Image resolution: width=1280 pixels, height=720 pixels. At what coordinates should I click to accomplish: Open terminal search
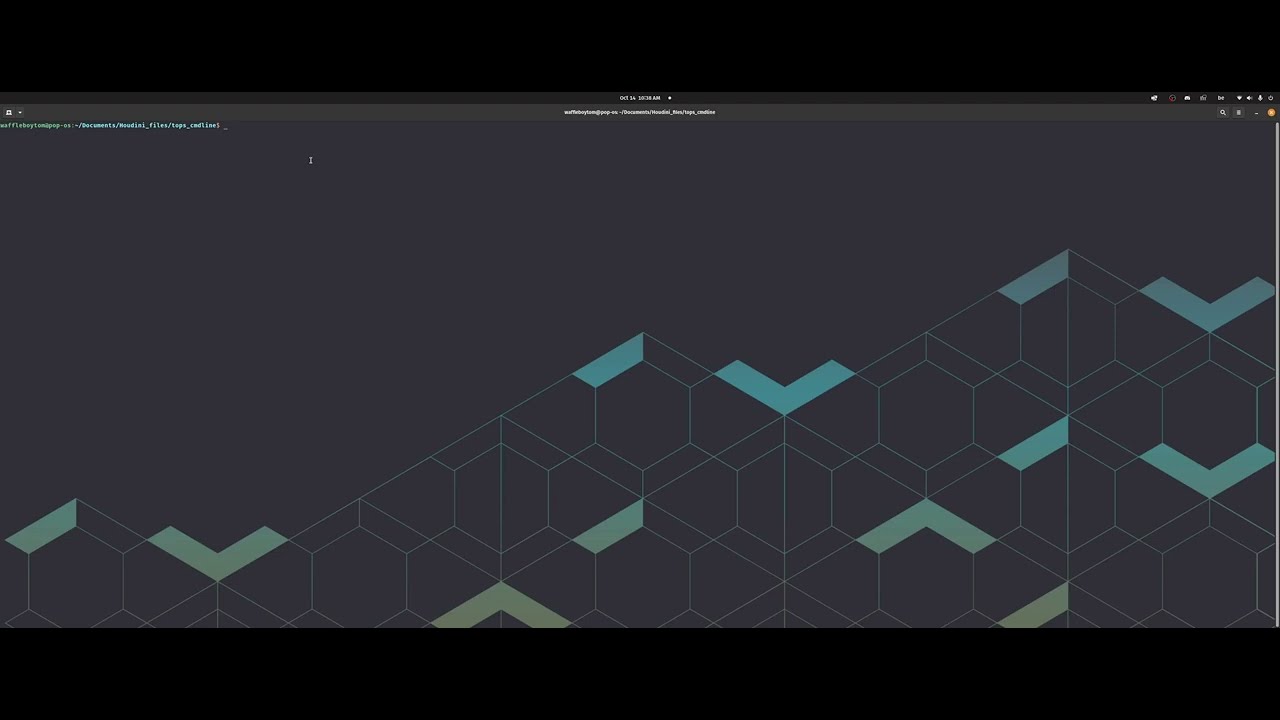click(x=1222, y=112)
